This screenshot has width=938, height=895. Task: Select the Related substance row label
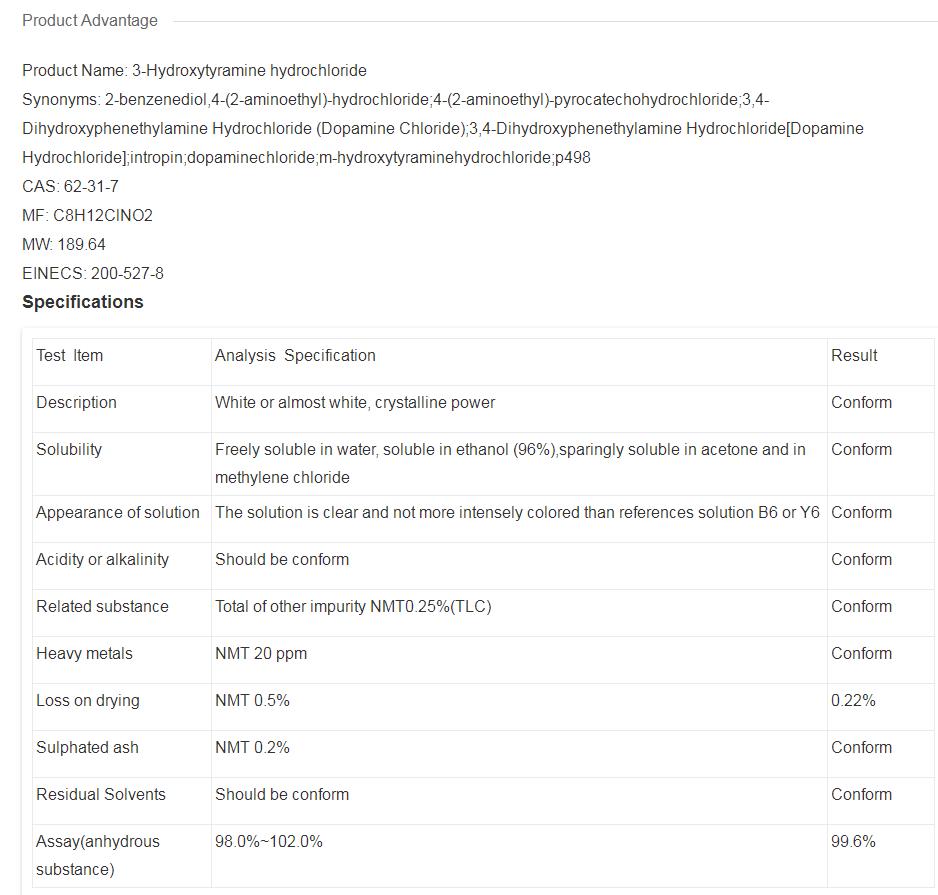pos(102,607)
